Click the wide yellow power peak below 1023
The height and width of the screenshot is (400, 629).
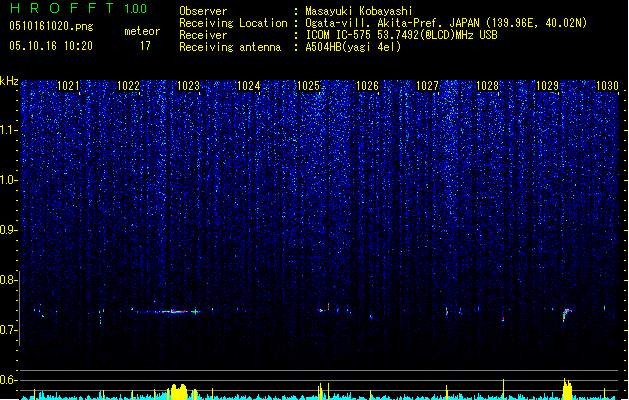pos(179,392)
